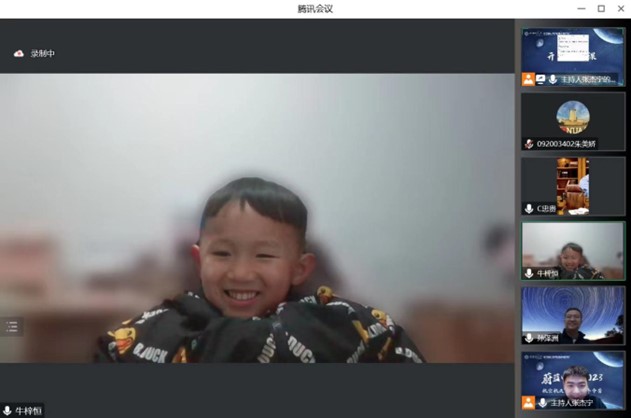This screenshot has width=631, height=418.
Task: Open the list panel icon at left edge
Action: point(12,326)
